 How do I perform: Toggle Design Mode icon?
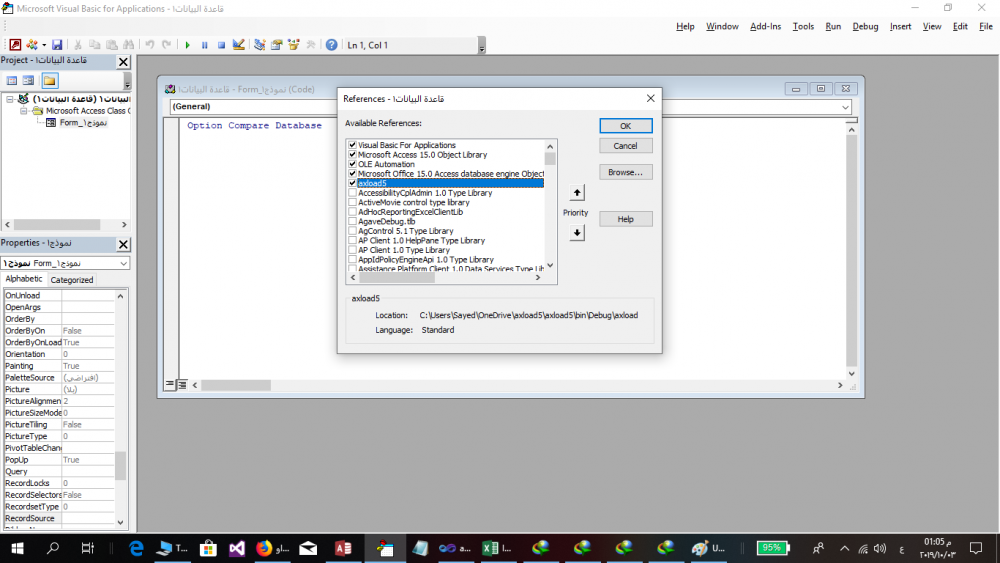[239, 45]
